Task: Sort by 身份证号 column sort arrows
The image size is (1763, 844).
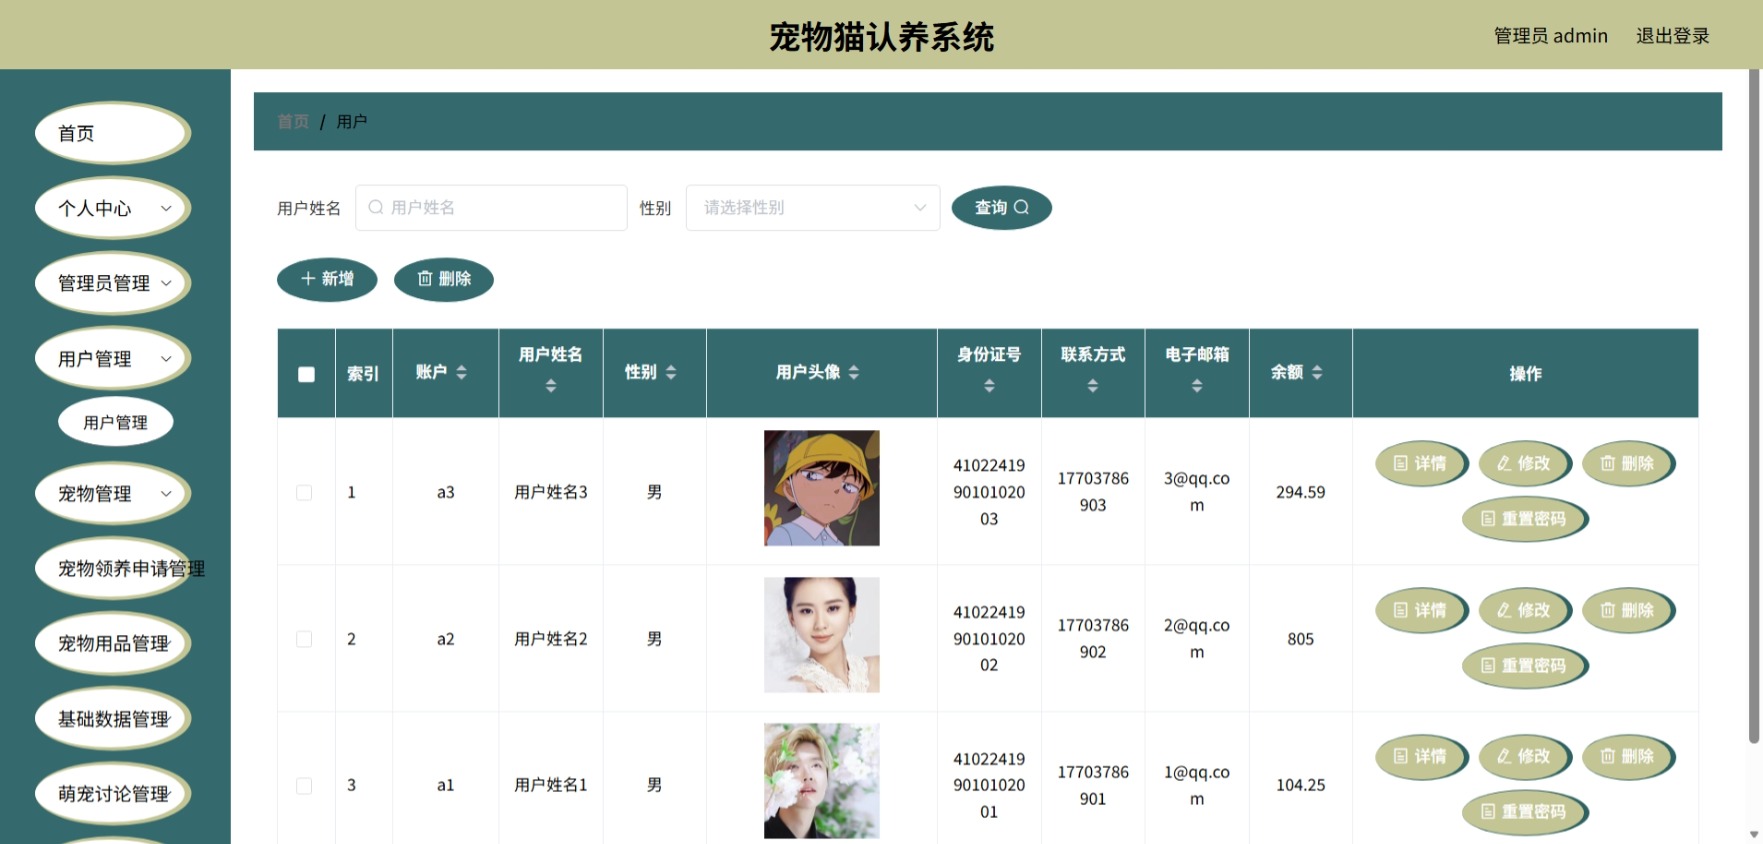Action: coord(989,386)
